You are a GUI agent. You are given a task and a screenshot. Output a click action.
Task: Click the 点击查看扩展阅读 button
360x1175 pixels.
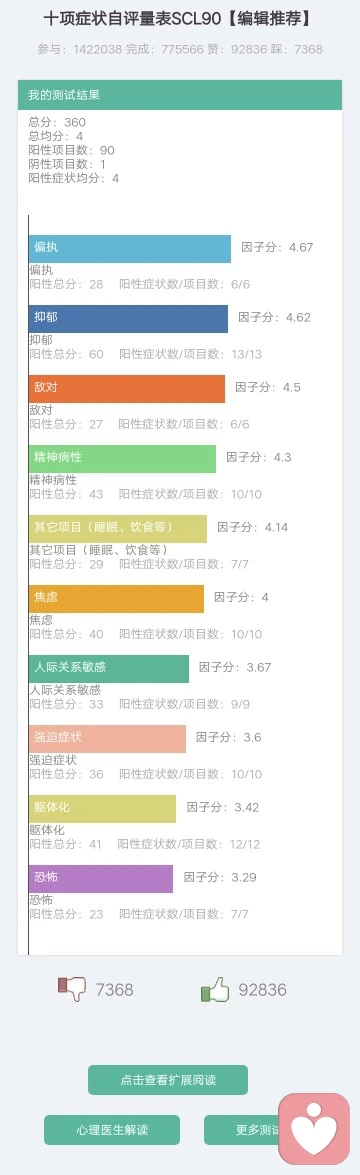pos(168,1080)
